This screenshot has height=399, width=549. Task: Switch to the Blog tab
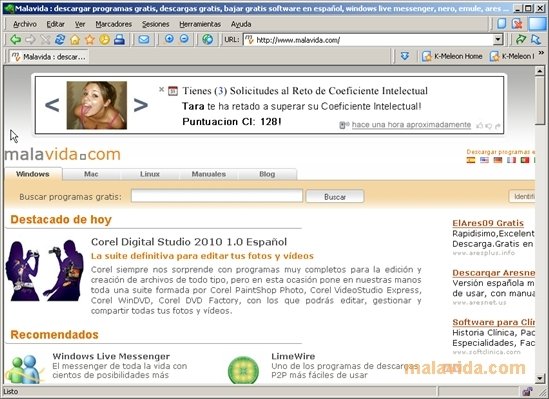point(267,174)
